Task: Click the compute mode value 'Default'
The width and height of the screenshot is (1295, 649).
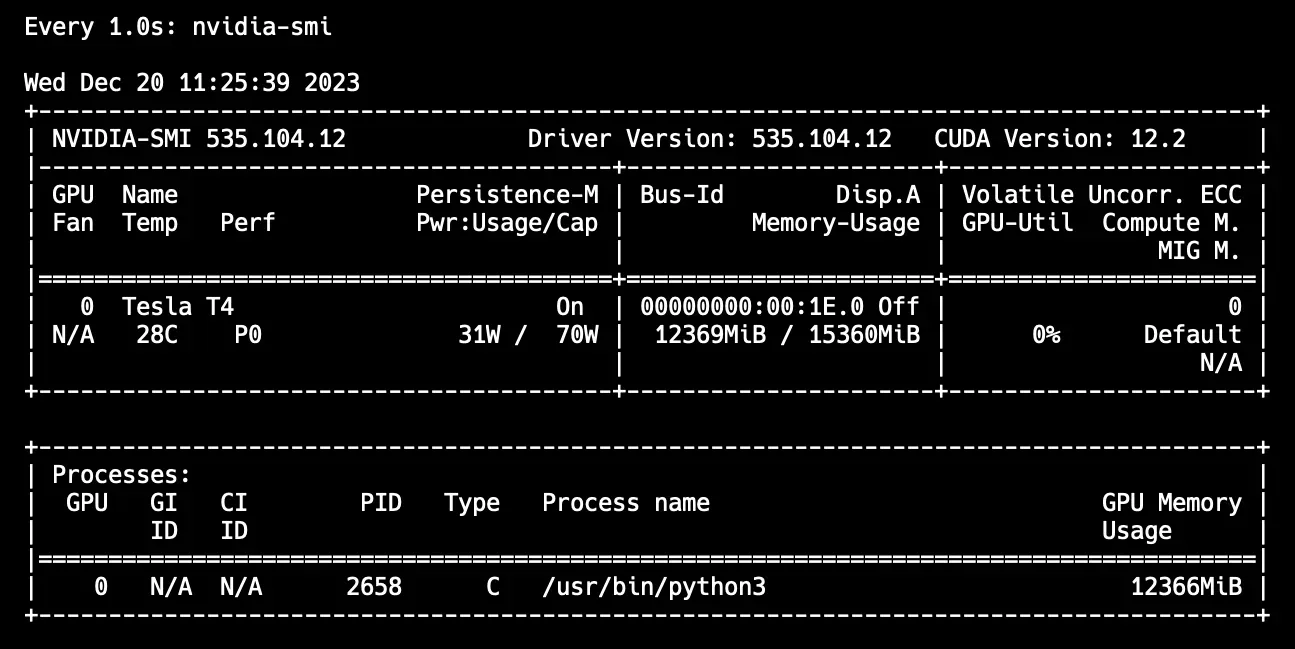Action: (x=1193, y=334)
